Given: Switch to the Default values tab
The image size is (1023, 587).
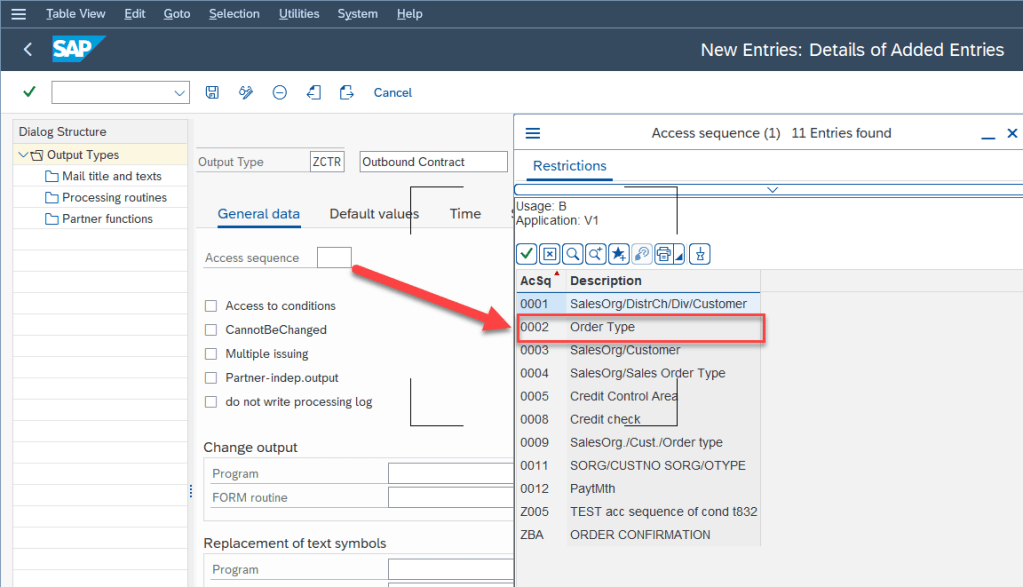Looking at the screenshot, I should (x=374, y=214).
